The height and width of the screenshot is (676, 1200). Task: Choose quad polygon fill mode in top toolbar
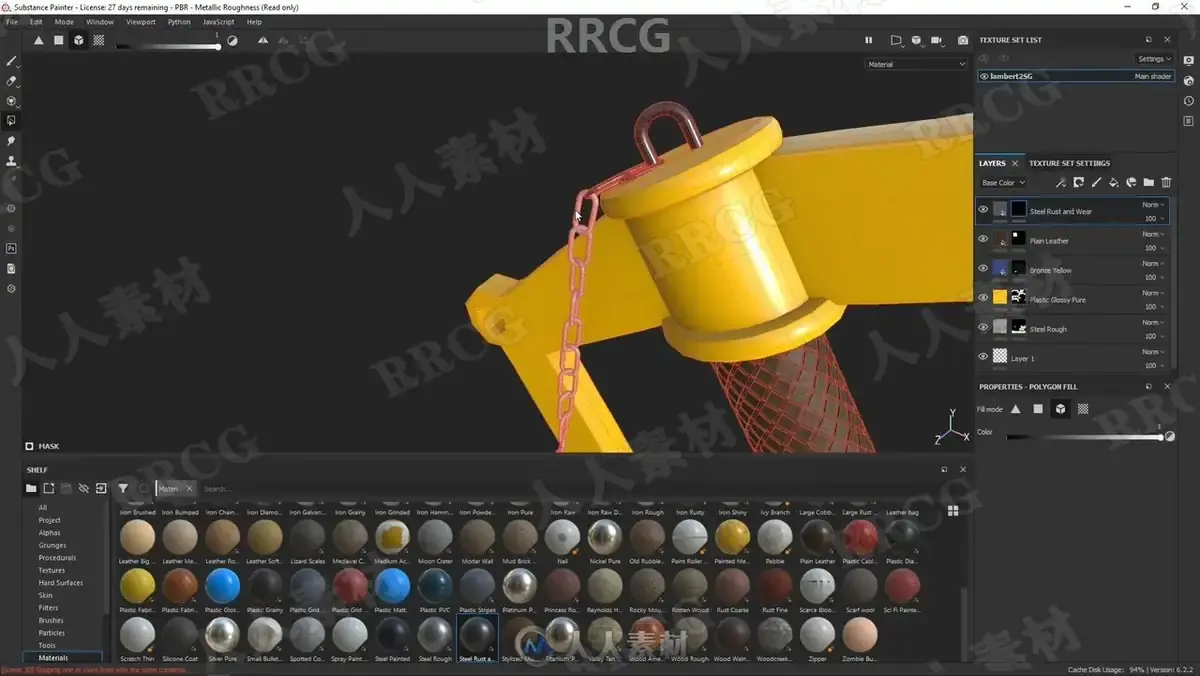click(x=59, y=41)
